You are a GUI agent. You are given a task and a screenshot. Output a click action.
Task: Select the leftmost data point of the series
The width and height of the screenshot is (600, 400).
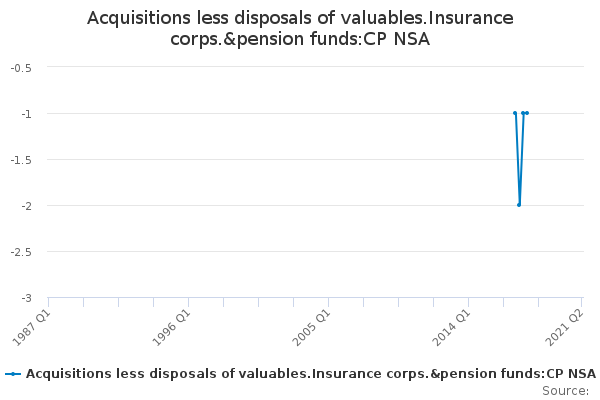pyautogui.click(x=515, y=113)
